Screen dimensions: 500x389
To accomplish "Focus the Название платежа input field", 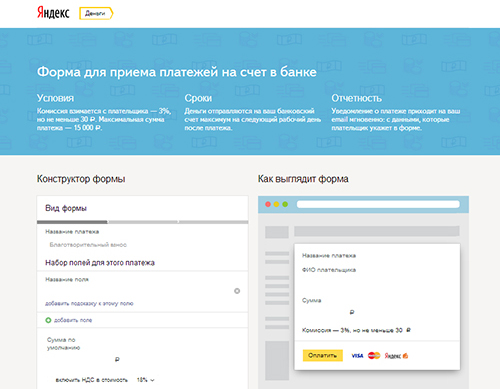I will pyautogui.click(x=142, y=245).
